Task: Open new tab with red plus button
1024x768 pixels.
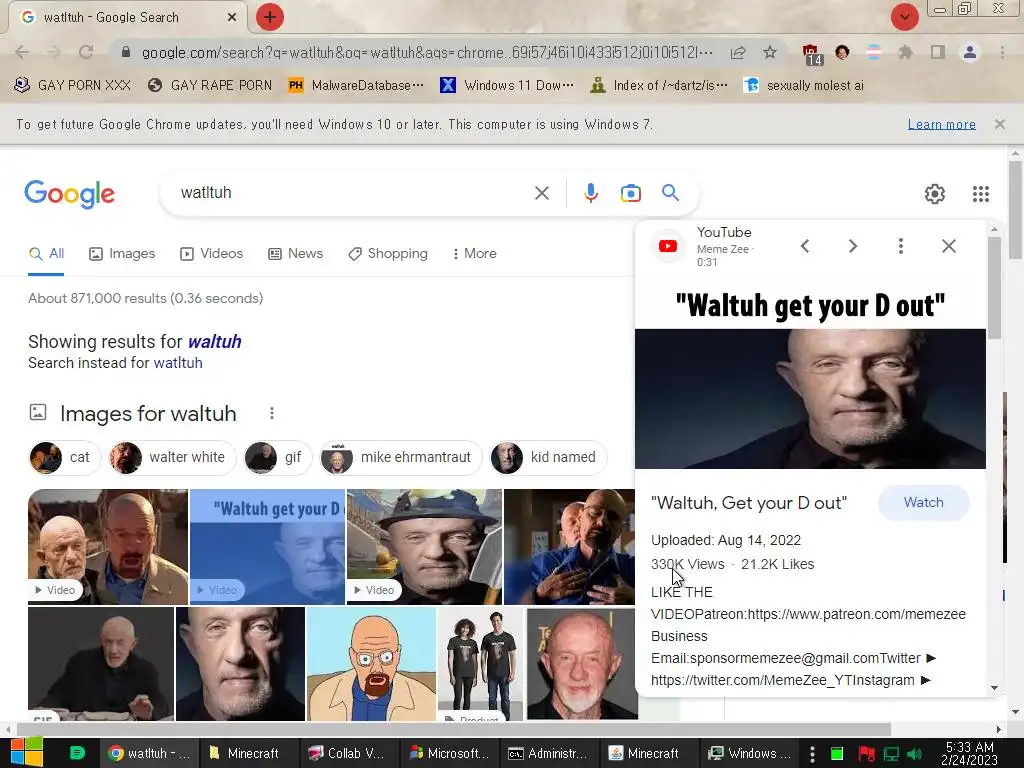Action: 270,17
